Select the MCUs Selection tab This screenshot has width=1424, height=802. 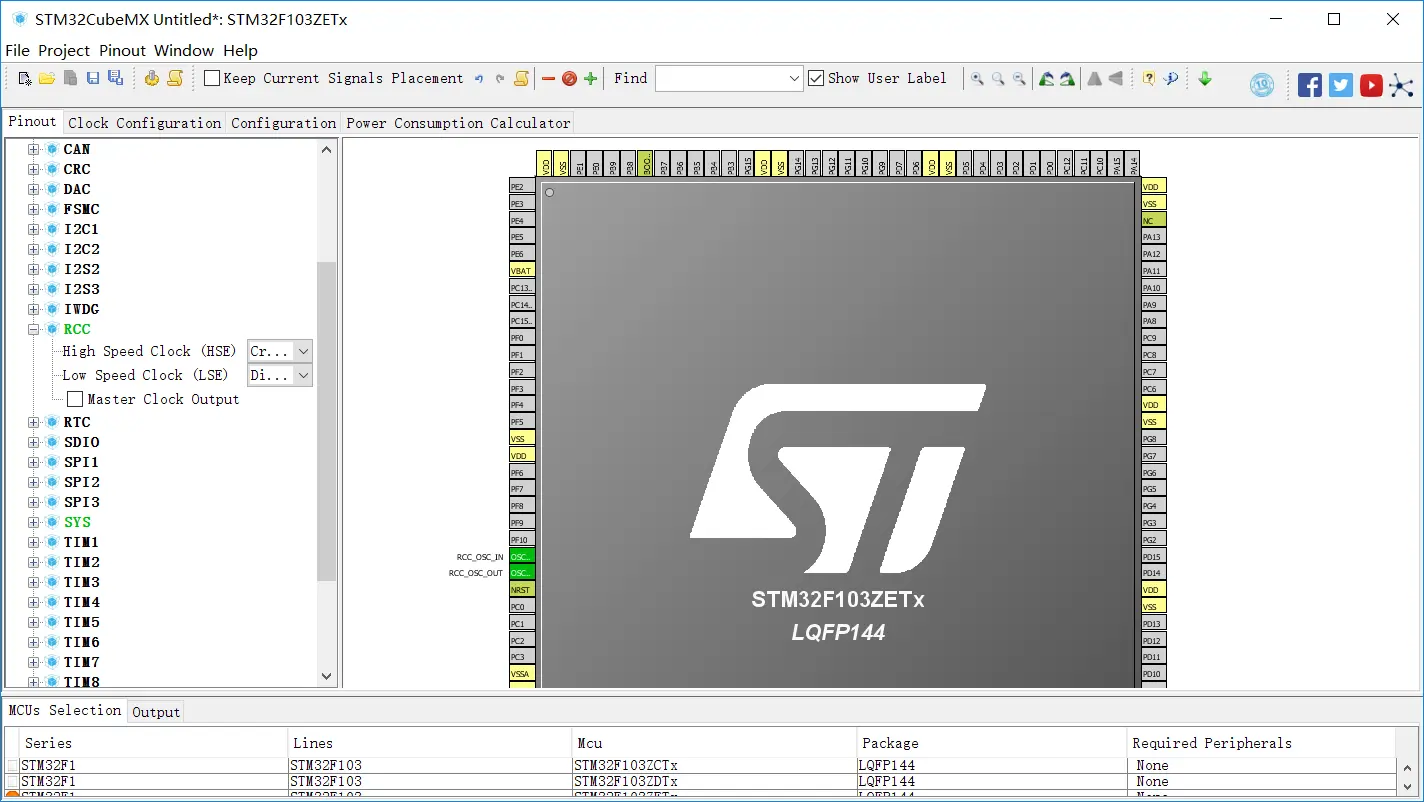(65, 710)
